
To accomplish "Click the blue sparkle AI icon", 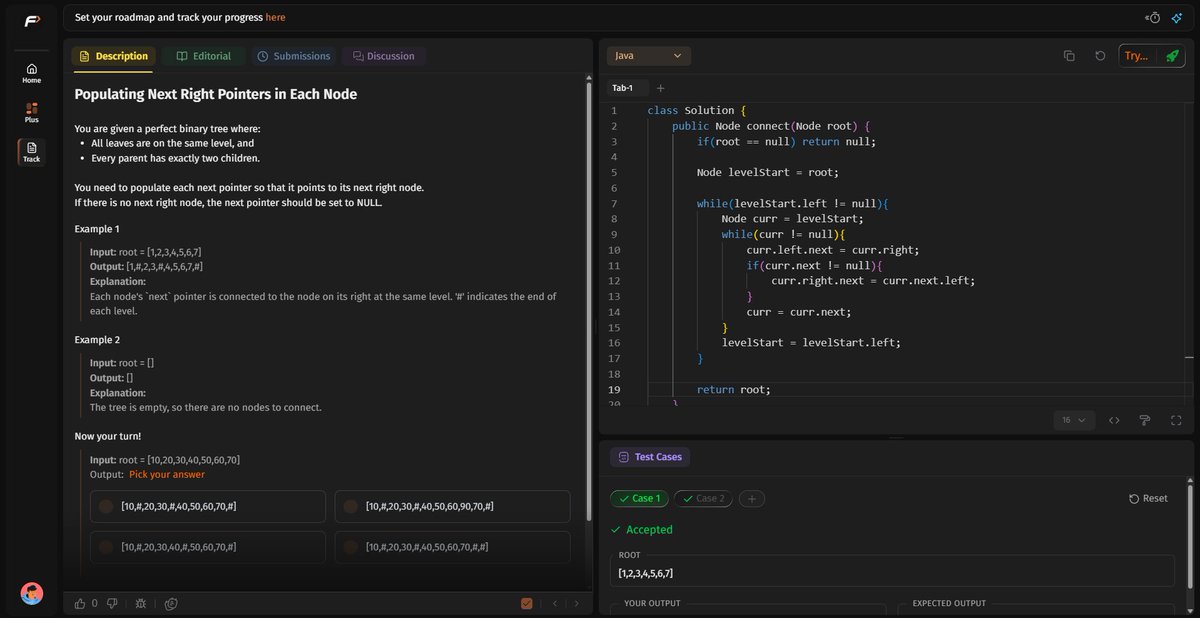I will point(1176,17).
